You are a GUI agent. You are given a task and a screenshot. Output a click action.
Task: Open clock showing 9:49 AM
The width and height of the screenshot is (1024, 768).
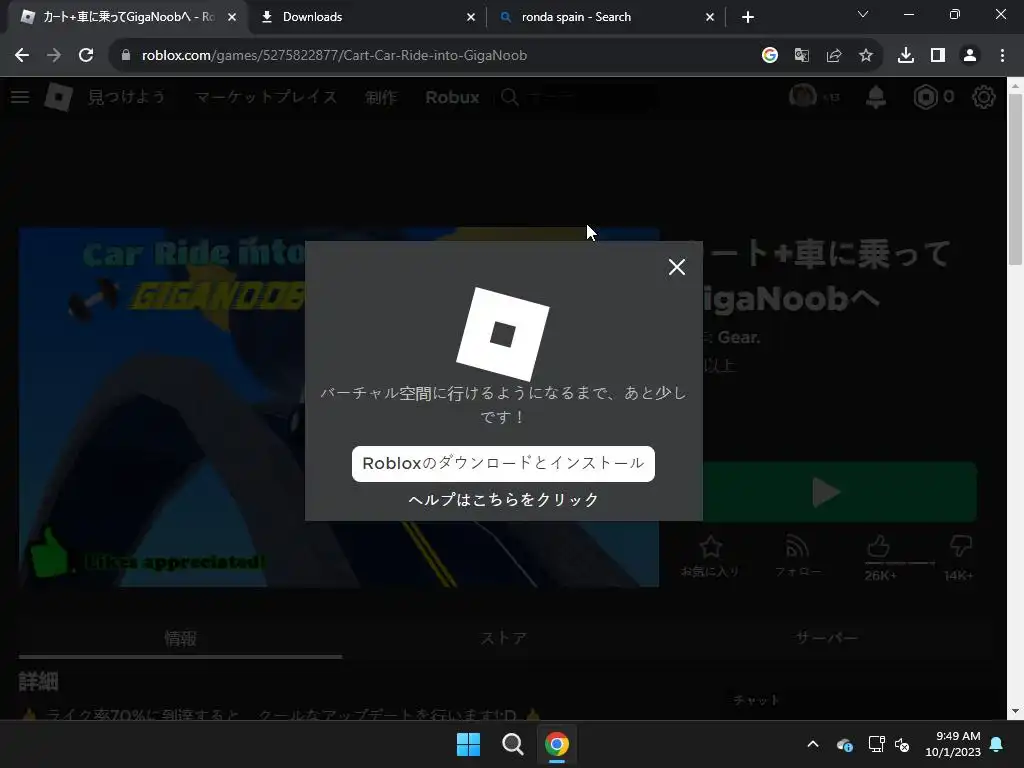[953, 744]
